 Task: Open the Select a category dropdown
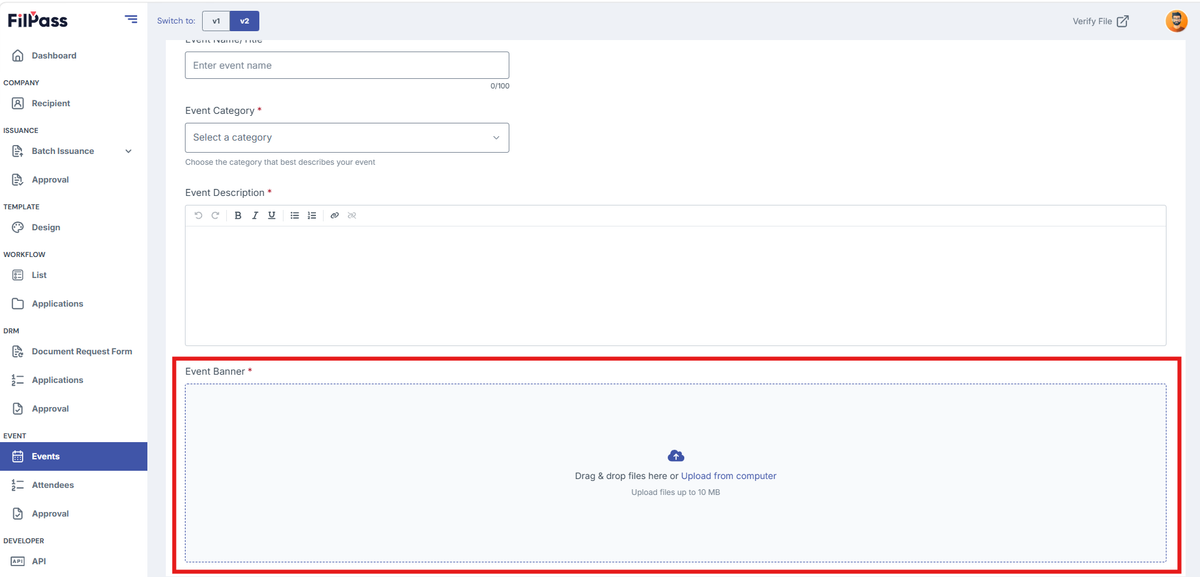pos(347,138)
